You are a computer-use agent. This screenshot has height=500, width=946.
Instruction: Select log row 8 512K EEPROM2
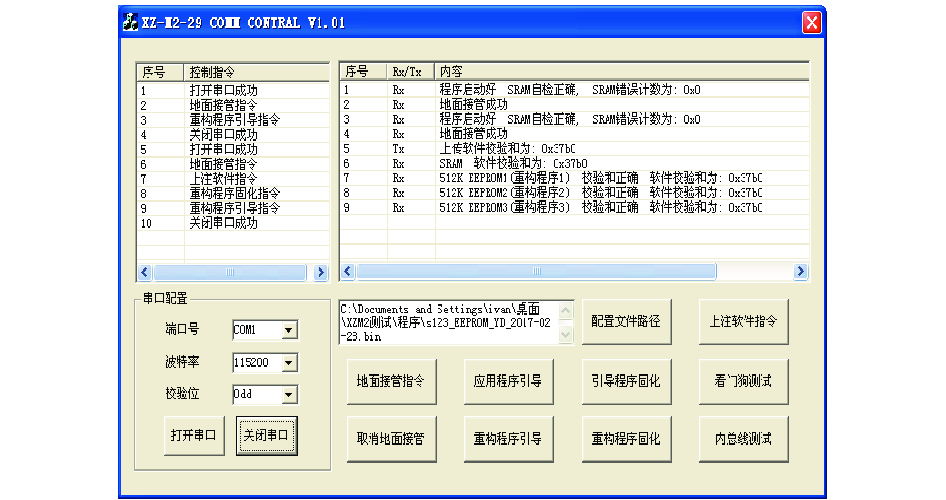(574, 193)
